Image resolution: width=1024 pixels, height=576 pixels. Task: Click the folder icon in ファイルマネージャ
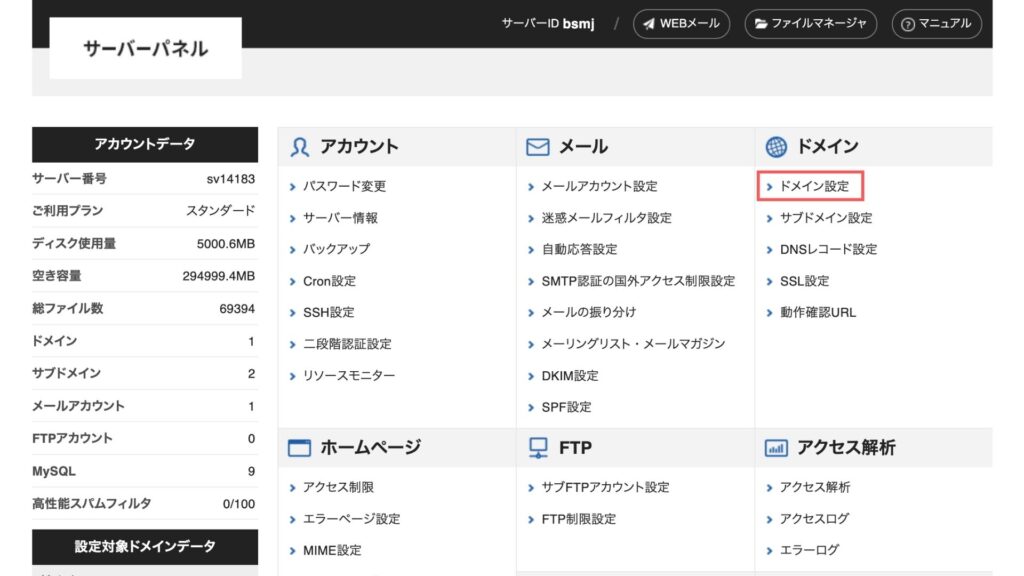(761, 24)
